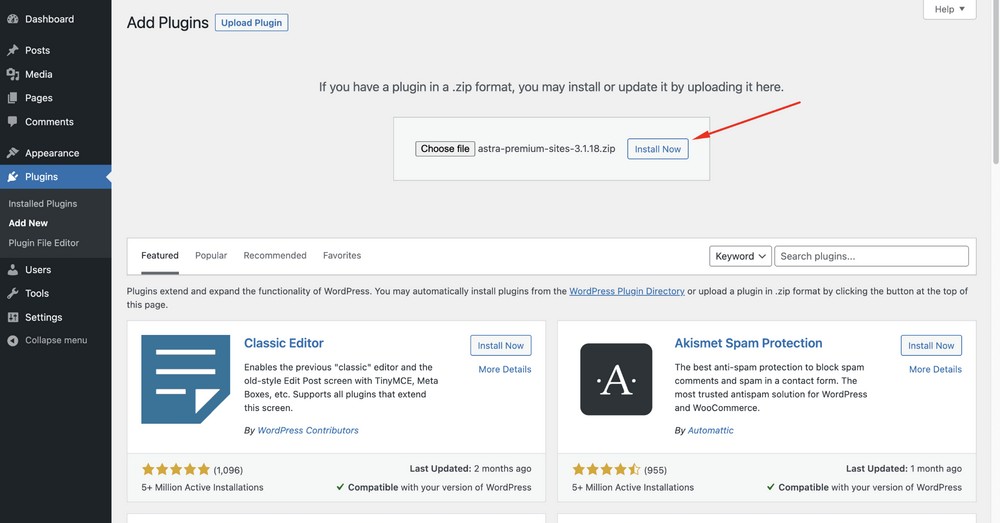Viewport: 1000px width, 523px height.
Task: Open the Keyword search type dropdown
Action: (740, 256)
